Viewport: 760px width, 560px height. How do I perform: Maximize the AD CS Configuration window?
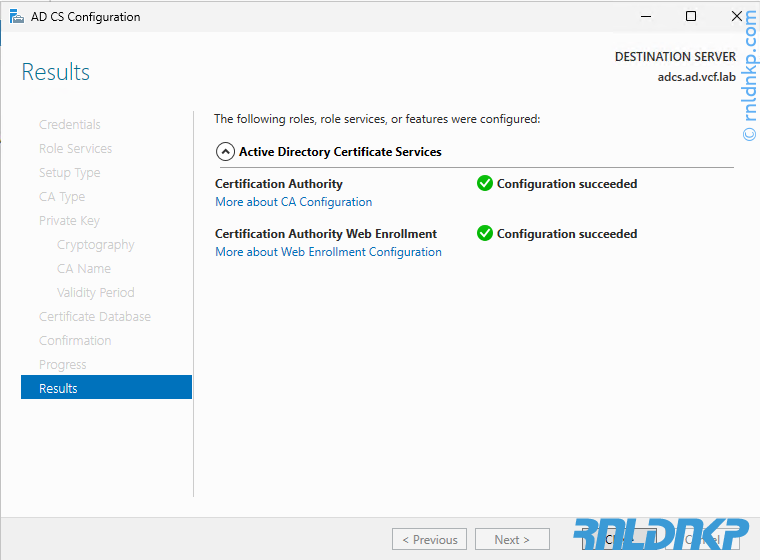pyautogui.click(x=690, y=17)
